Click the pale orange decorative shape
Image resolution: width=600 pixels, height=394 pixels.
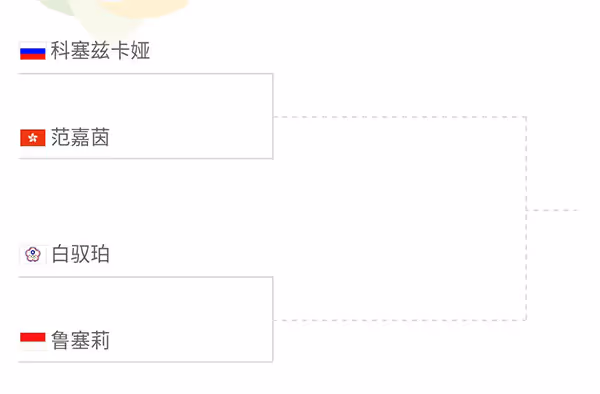[145, 8]
